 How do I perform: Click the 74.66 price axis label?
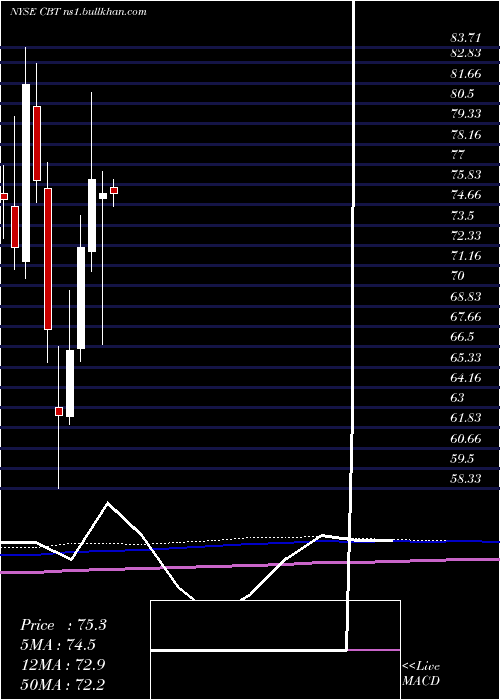tap(466, 195)
